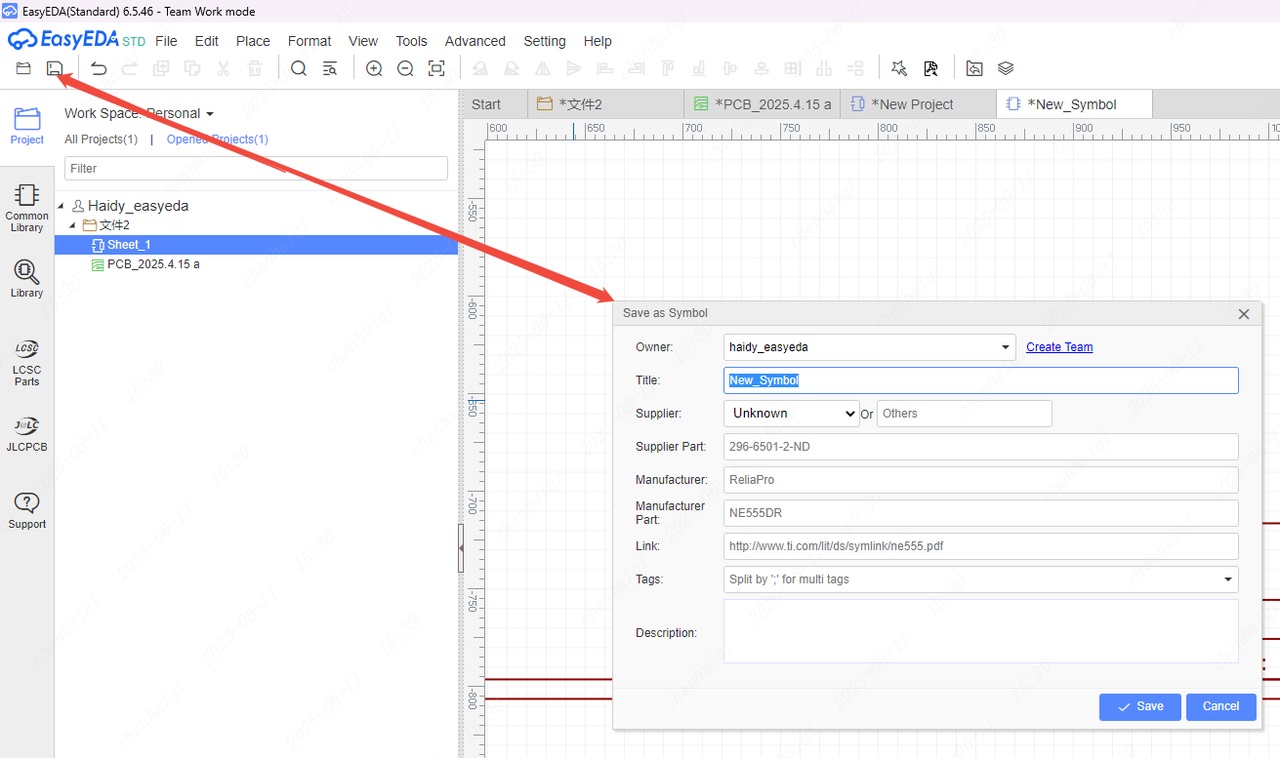Image resolution: width=1280 pixels, height=758 pixels.
Task: Click the Save button in the dialog
Action: click(x=1139, y=707)
